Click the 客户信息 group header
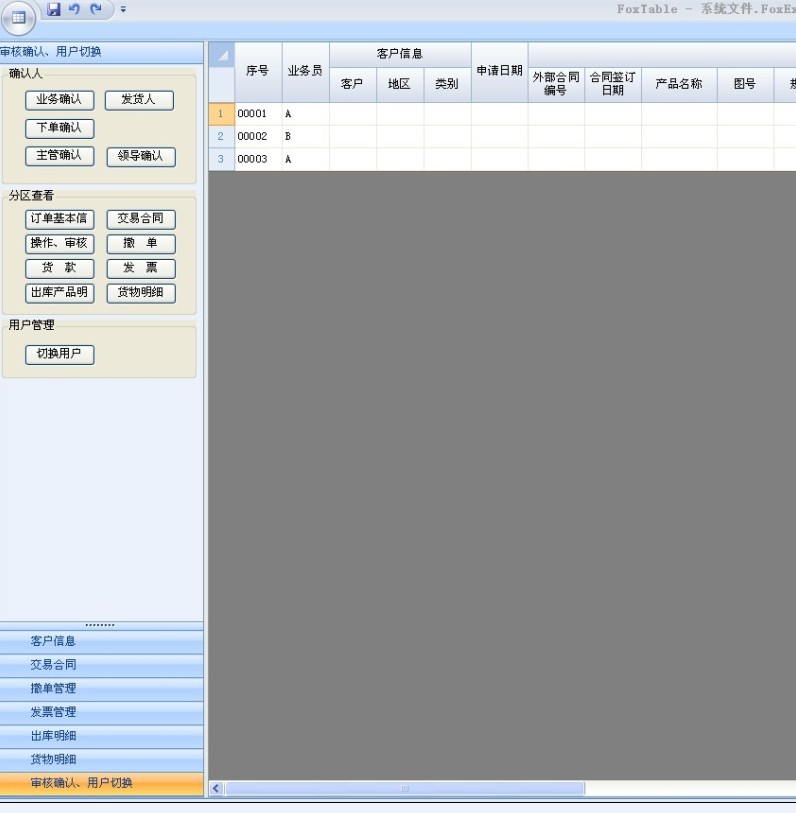 tap(400, 54)
